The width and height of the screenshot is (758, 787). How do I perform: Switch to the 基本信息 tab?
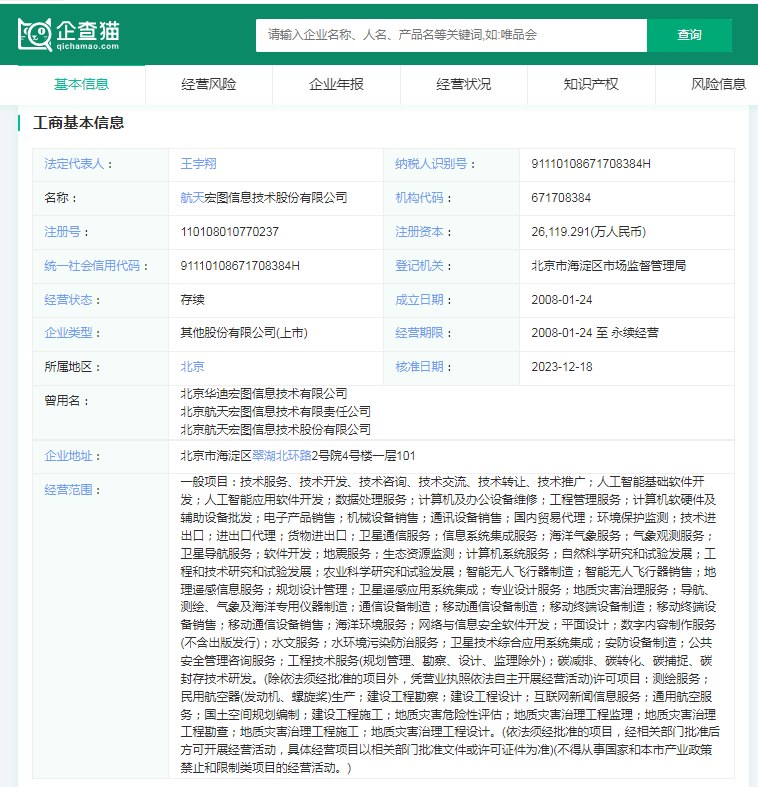click(x=81, y=85)
